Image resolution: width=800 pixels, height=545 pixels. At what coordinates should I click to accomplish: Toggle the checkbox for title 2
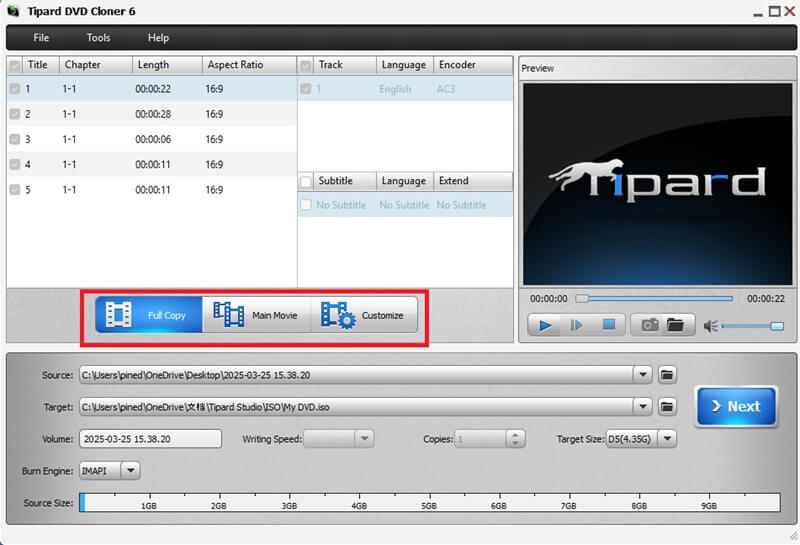pos(15,114)
